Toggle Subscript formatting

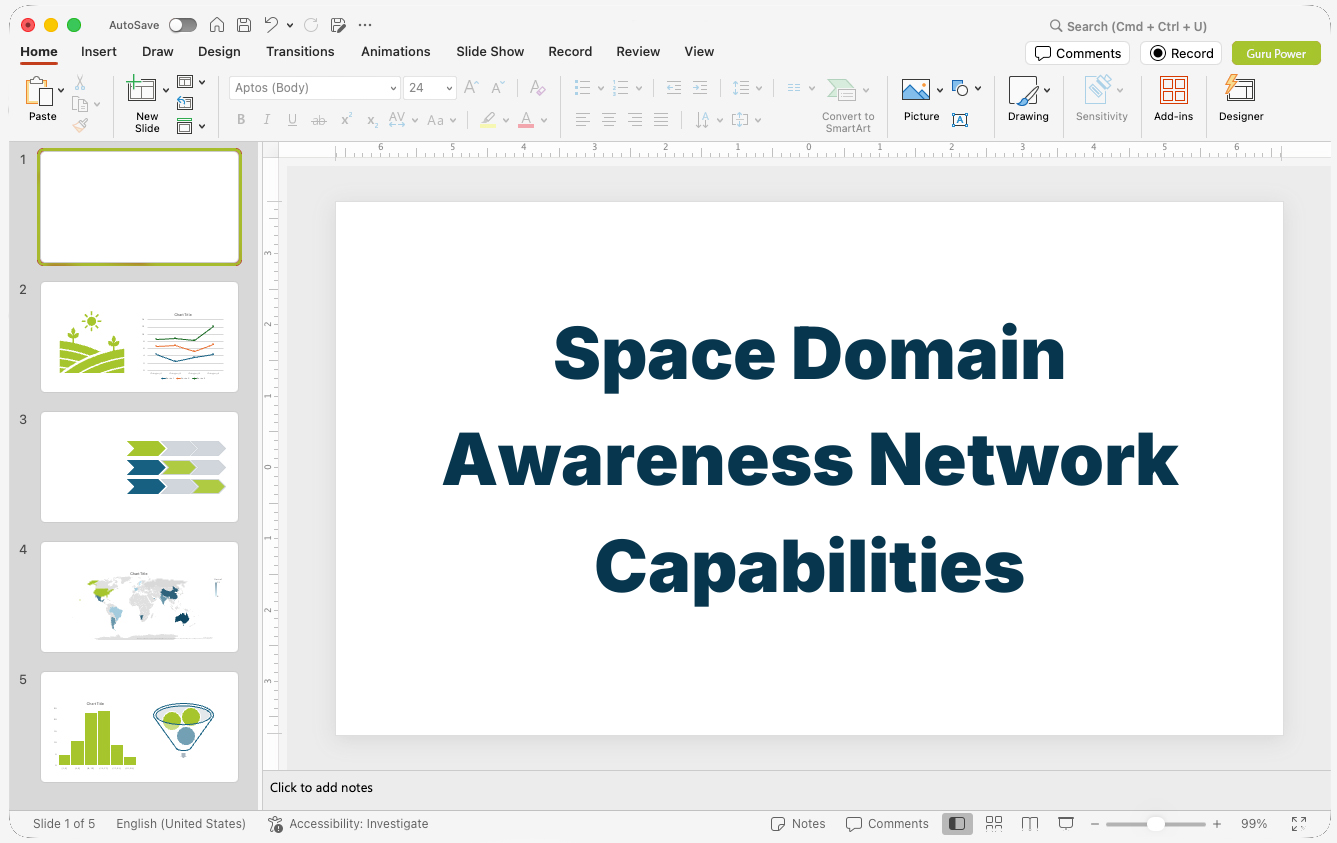[x=372, y=120]
